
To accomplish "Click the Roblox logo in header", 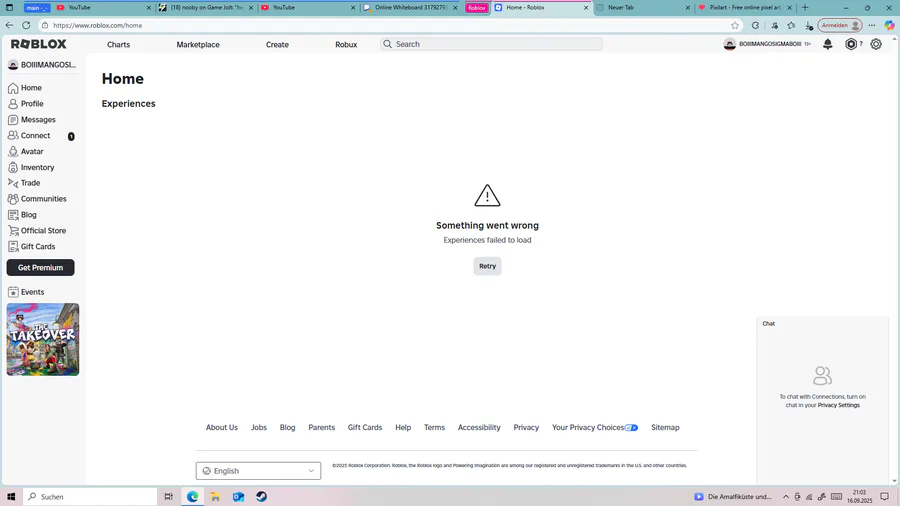I will (x=38, y=44).
